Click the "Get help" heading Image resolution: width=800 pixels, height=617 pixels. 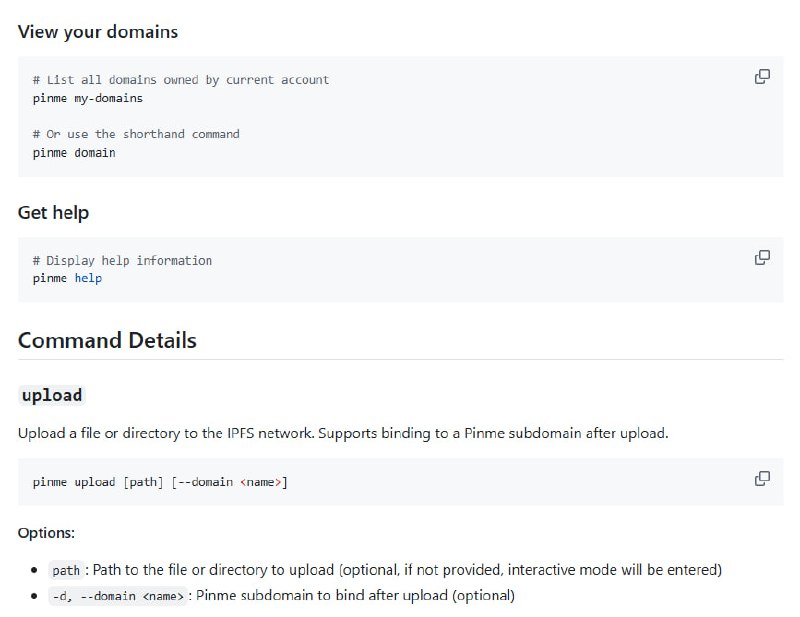point(53,212)
